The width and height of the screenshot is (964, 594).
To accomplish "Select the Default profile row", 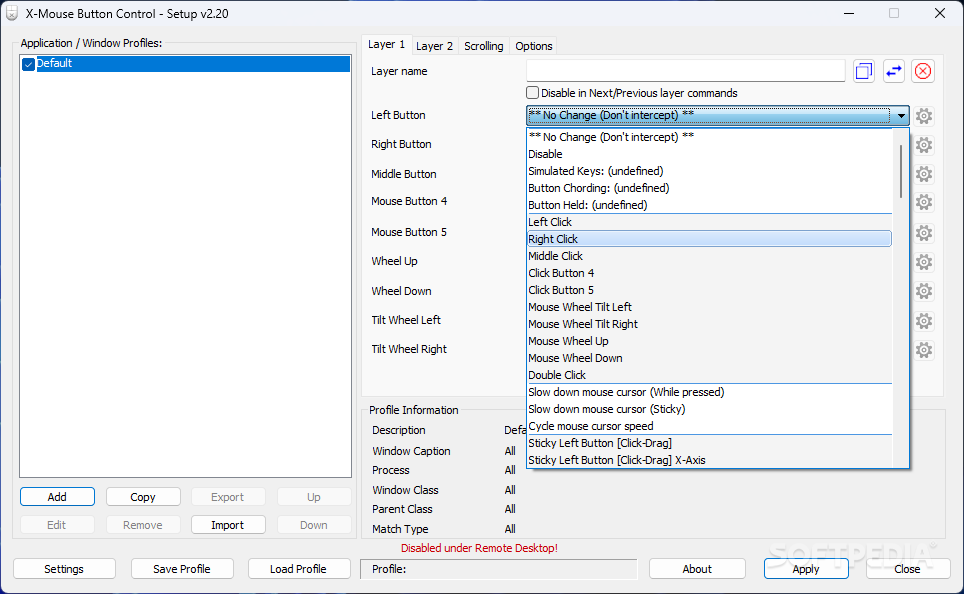I will tap(185, 64).
